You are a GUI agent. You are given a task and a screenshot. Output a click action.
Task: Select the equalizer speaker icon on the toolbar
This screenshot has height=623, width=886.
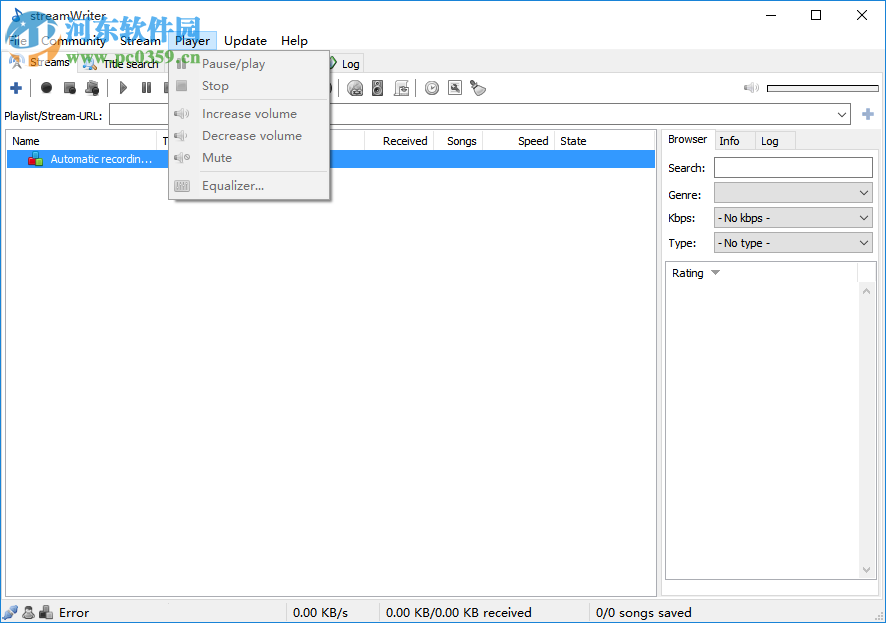click(x=377, y=88)
